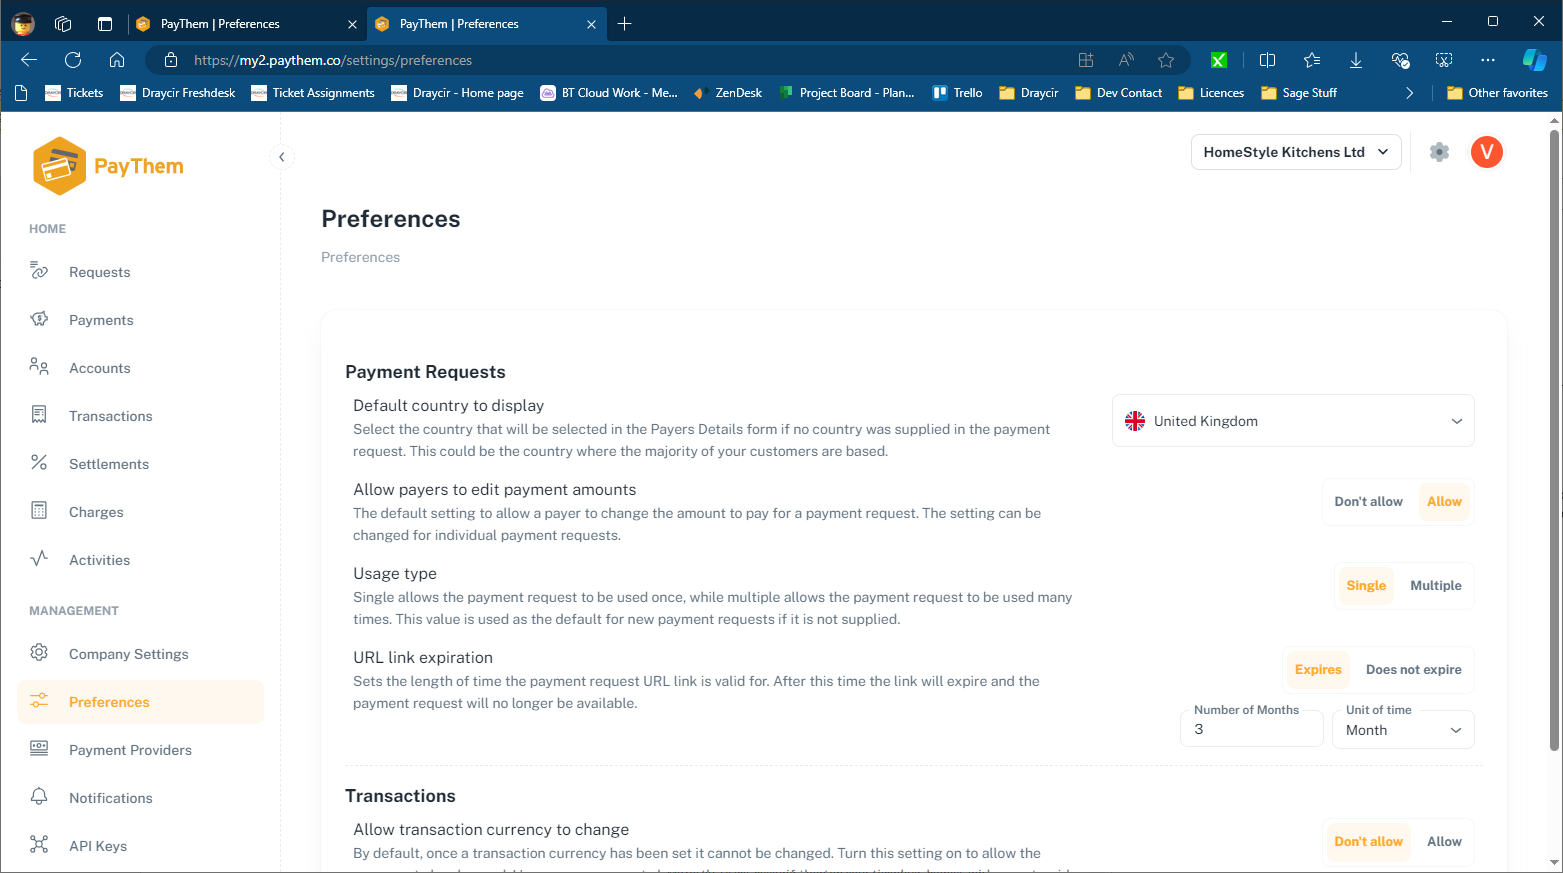Open the ZenDesk bookmark

tap(727, 93)
